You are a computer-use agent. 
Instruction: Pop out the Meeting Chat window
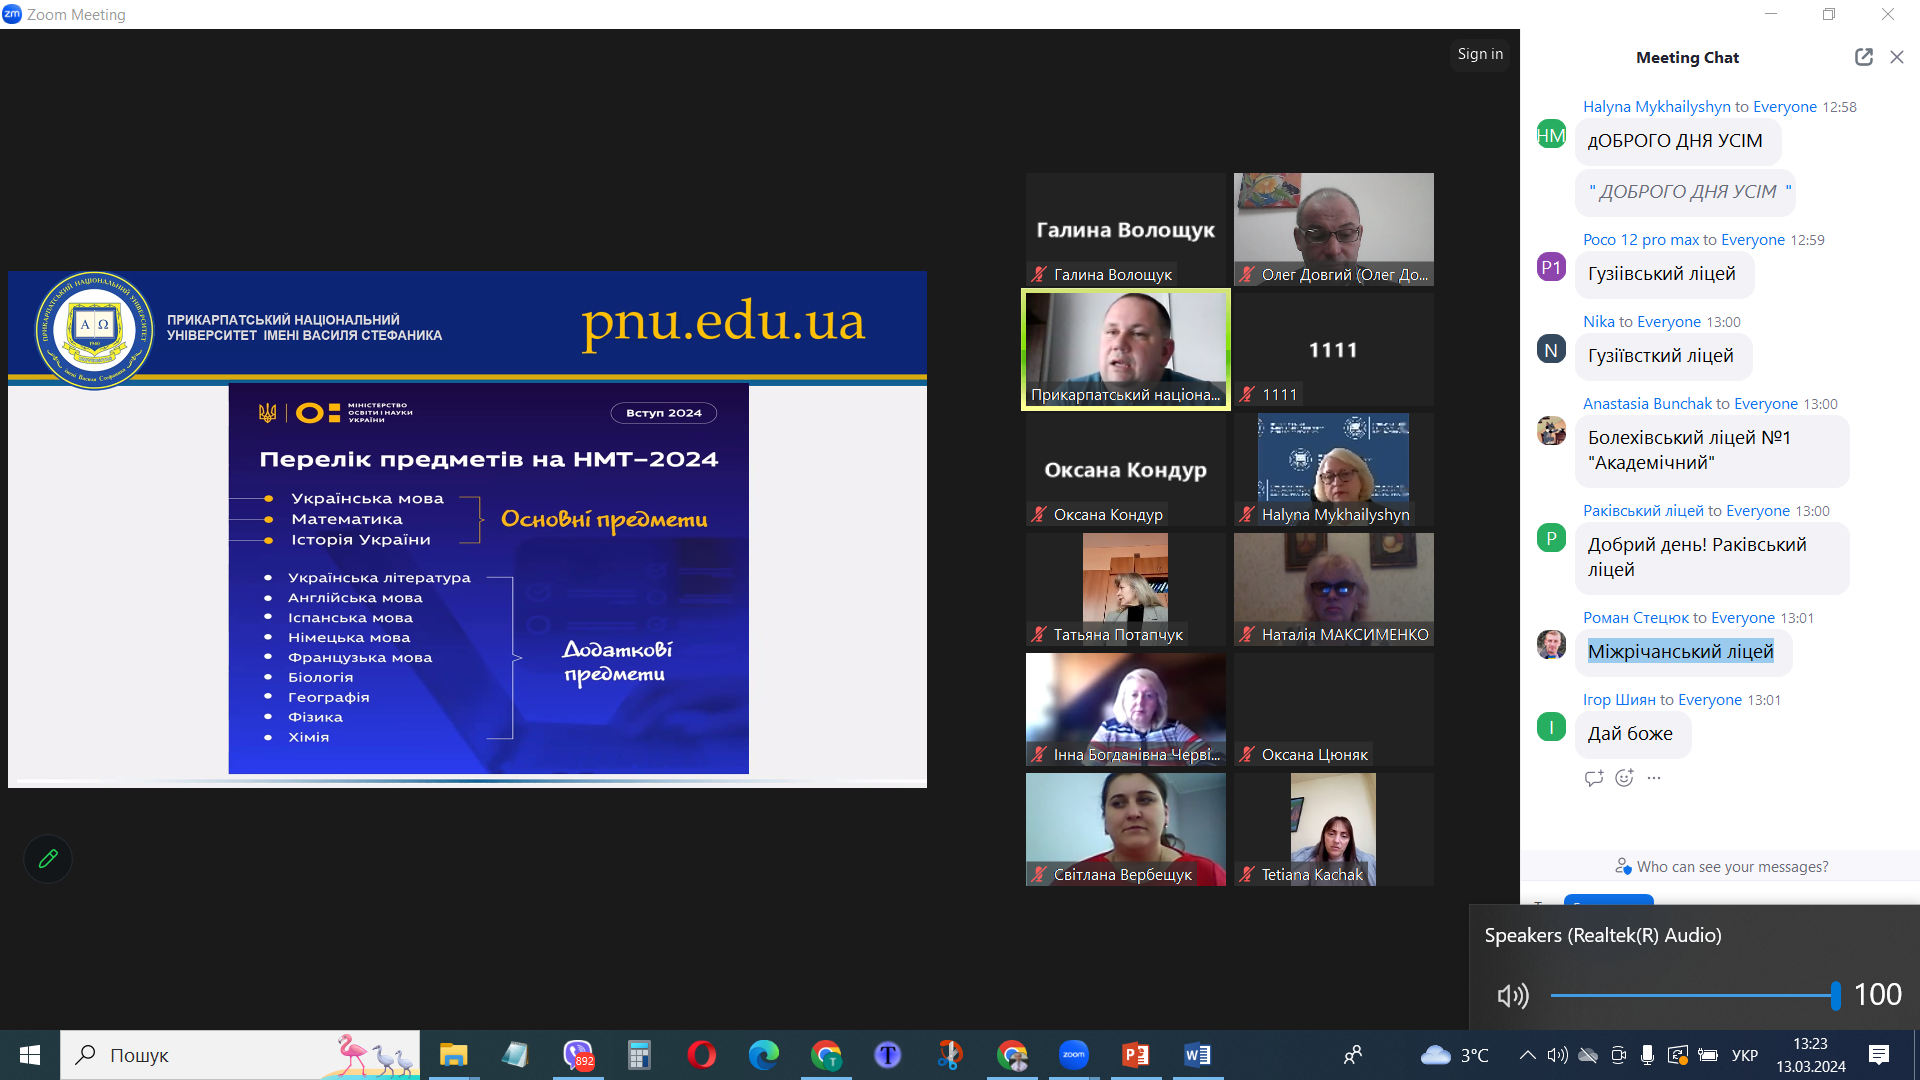click(1863, 57)
